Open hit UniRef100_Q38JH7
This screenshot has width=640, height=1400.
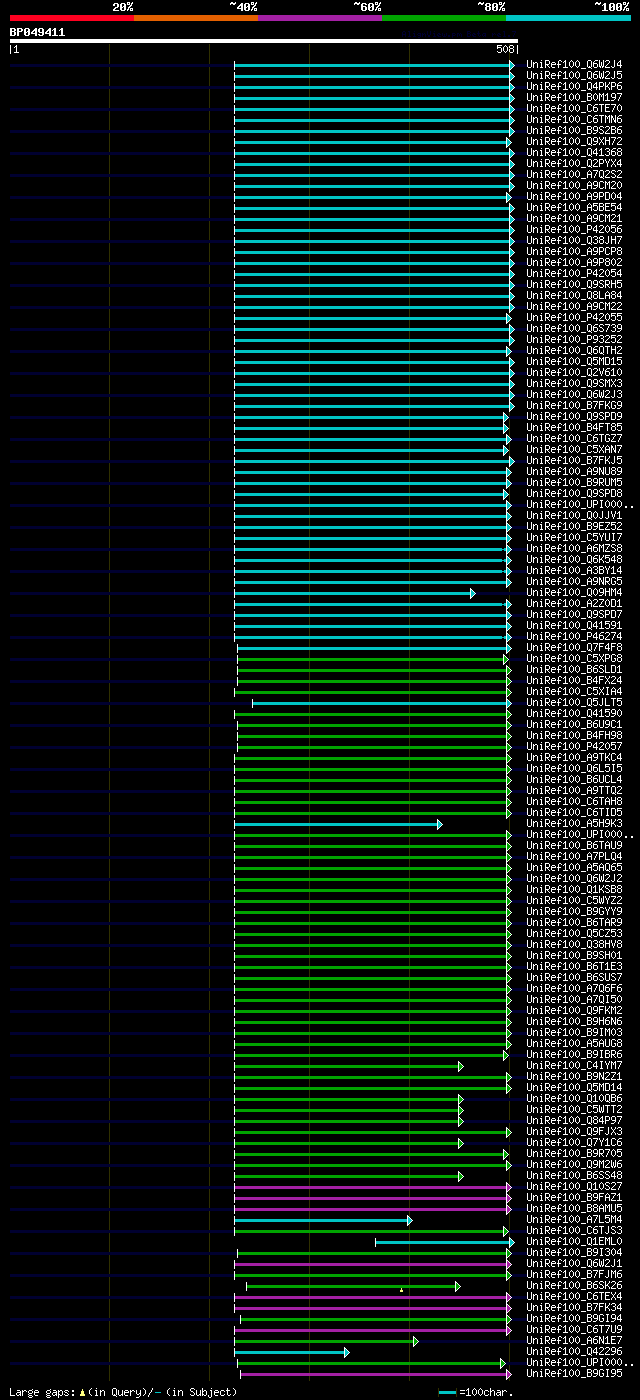coord(574,241)
